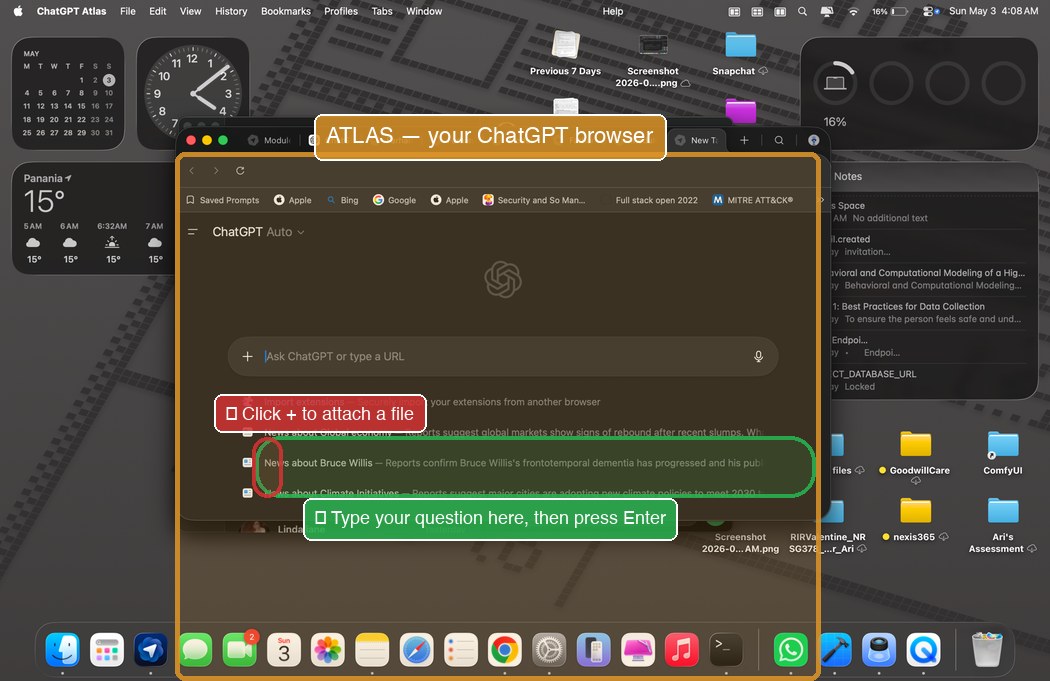This screenshot has width=1050, height=681.
Task: Focus the Ask ChatGPT or type a URL field
Action: [x=502, y=356]
